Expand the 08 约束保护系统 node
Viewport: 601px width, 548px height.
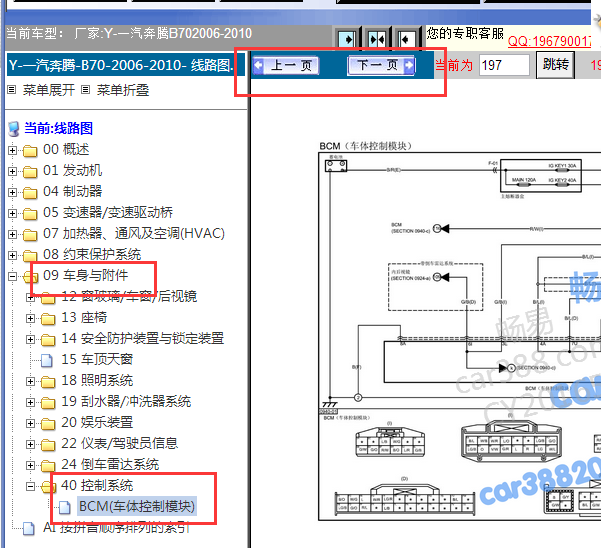[x=13, y=255]
